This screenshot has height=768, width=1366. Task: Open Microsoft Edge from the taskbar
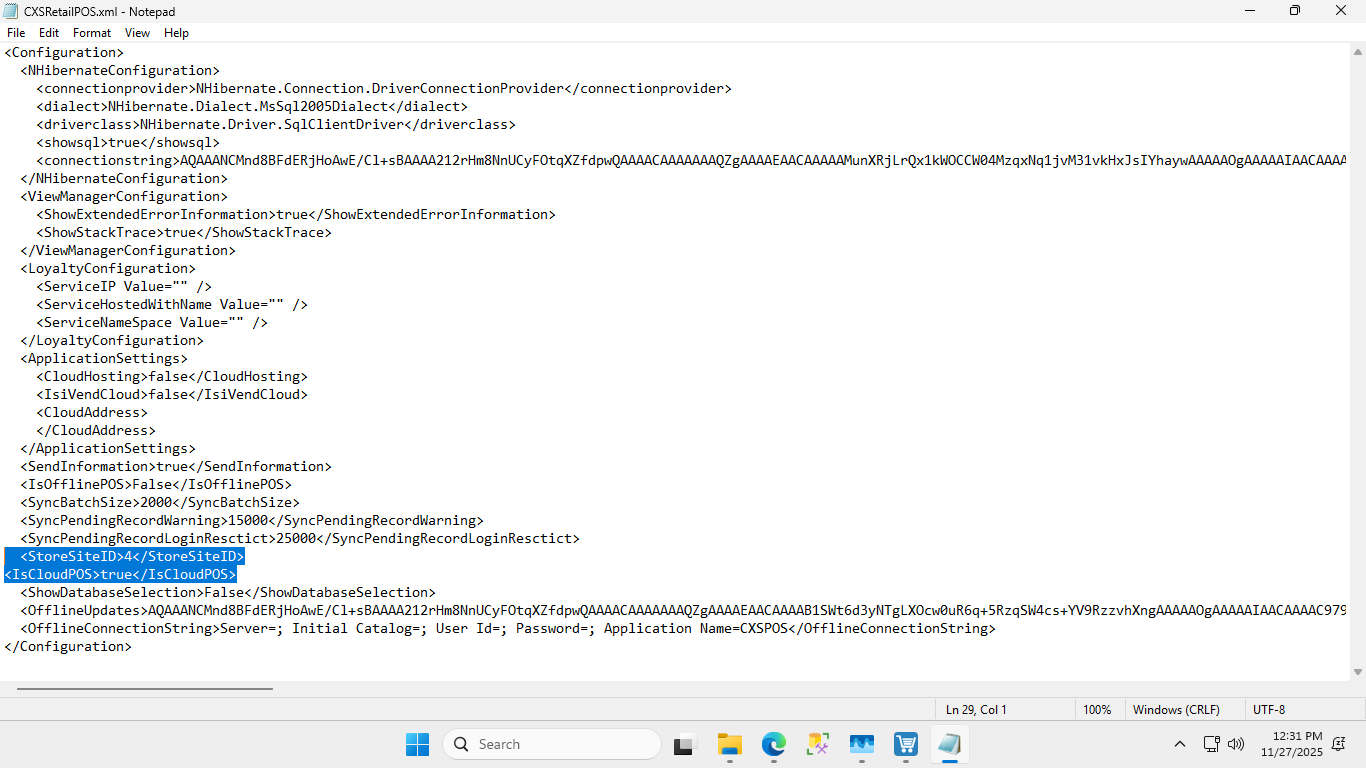click(773, 744)
